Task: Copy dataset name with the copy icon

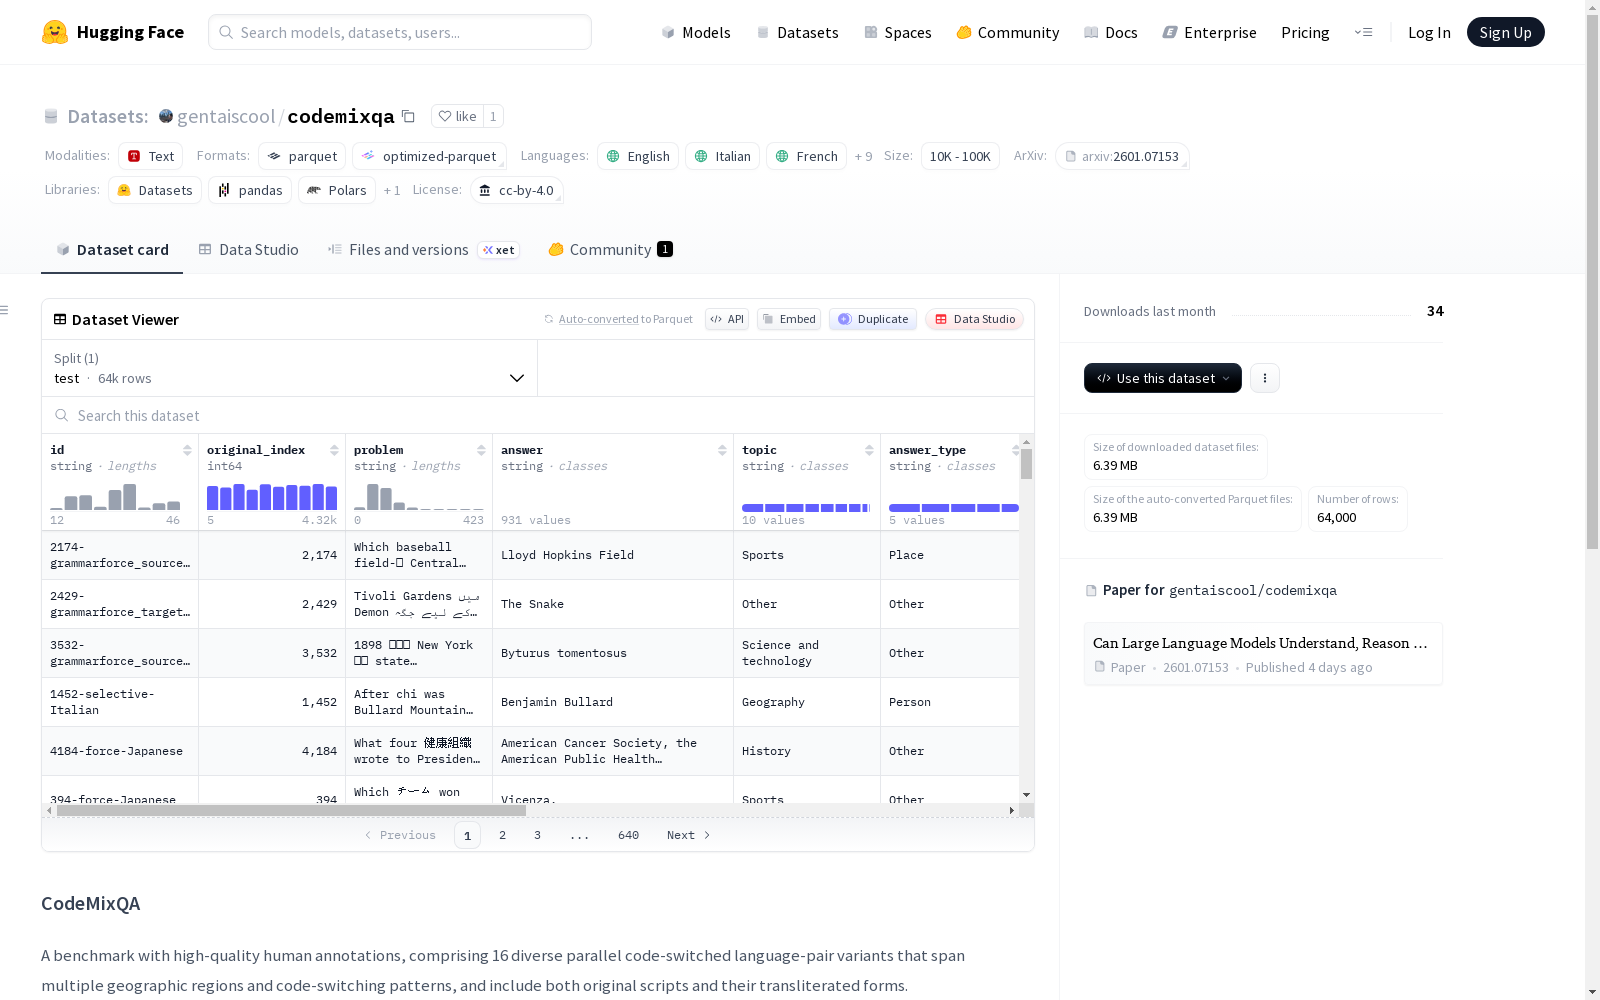Action: pos(408,116)
